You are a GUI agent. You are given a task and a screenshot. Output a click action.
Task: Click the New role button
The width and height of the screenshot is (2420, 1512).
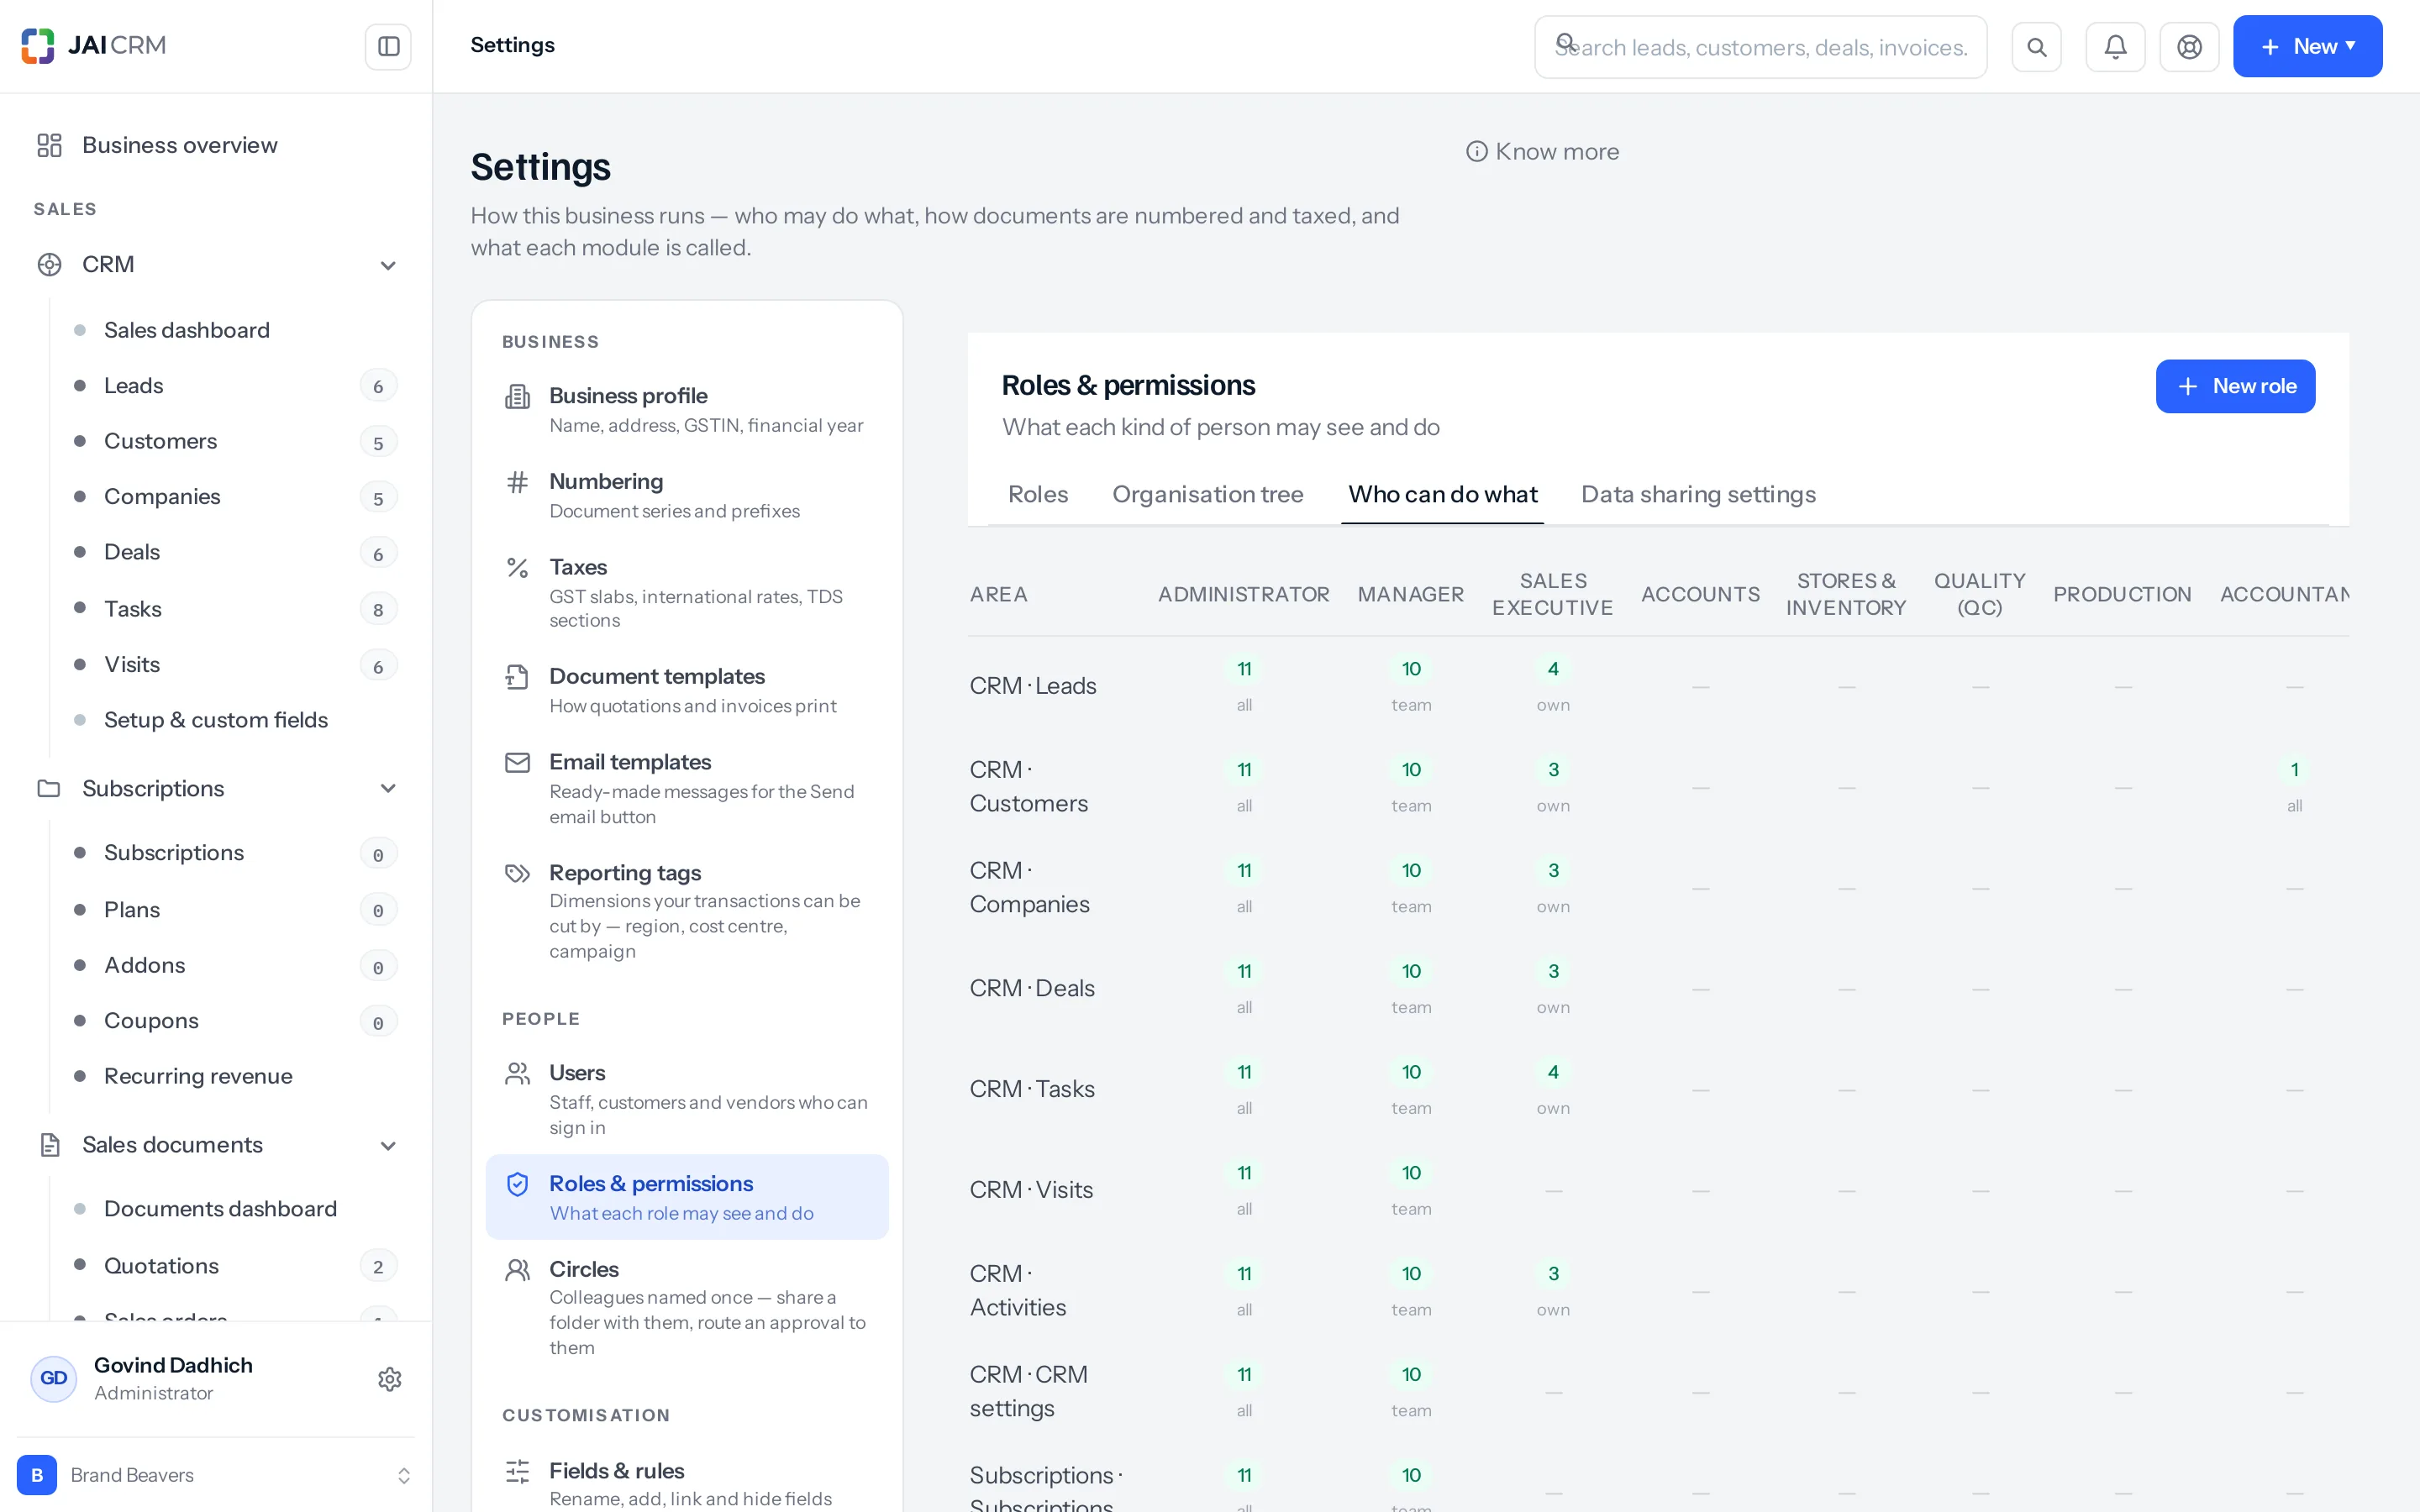tap(2235, 386)
